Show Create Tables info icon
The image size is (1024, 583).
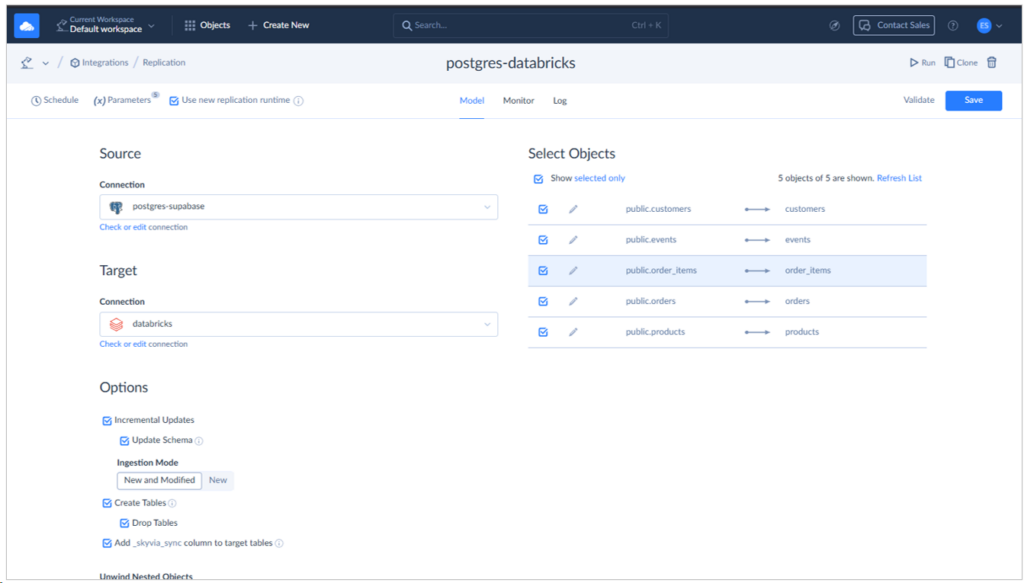click(x=172, y=503)
